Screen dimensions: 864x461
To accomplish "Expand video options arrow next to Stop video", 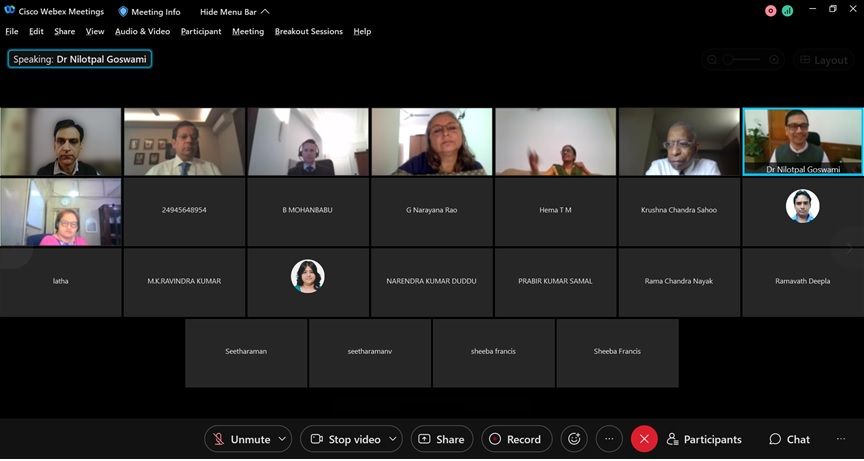I will point(393,439).
